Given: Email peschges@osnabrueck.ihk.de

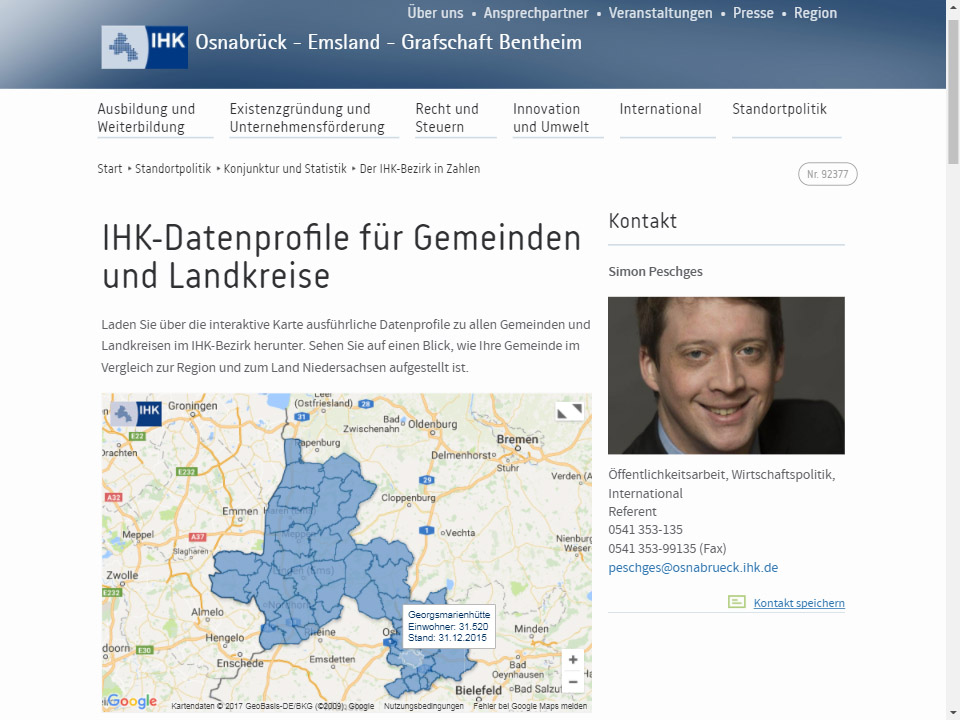Looking at the screenshot, I should pos(692,568).
